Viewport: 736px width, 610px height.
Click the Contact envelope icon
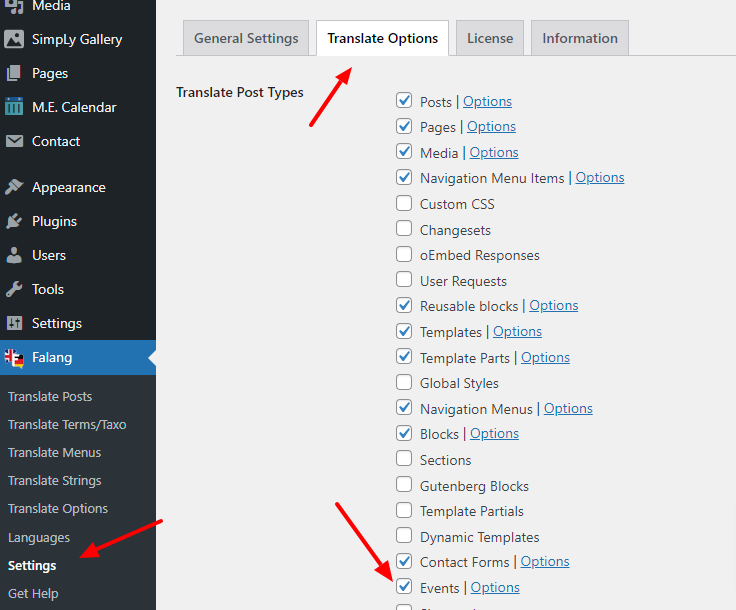click(x=14, y=141)
